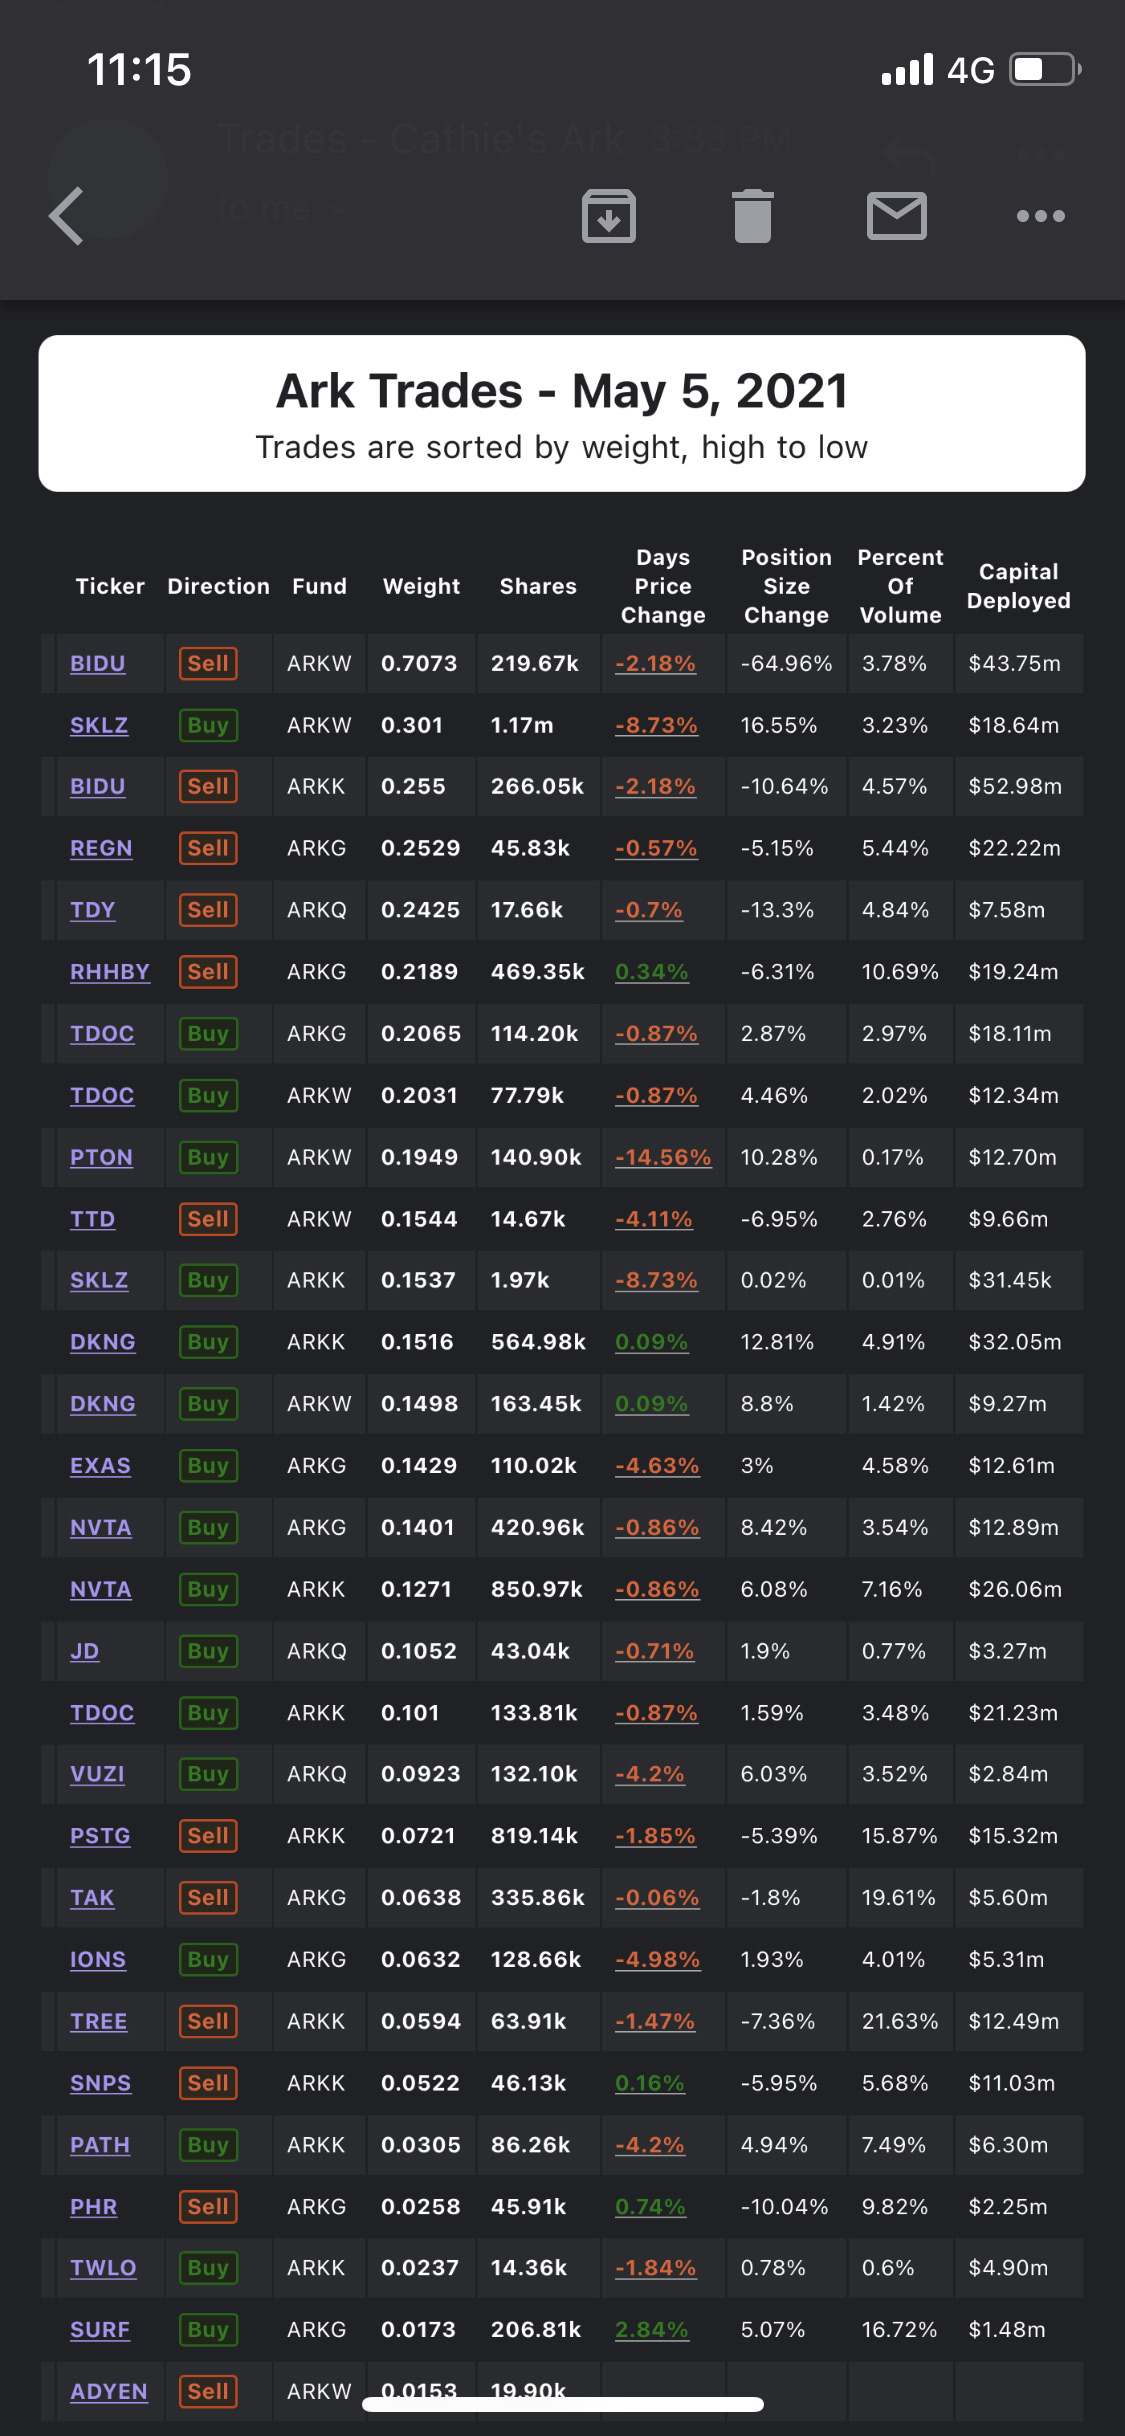Screen dimensions: 1125x2436
Task: Mark email unread with the envelope icon
Action: [896, 216]
